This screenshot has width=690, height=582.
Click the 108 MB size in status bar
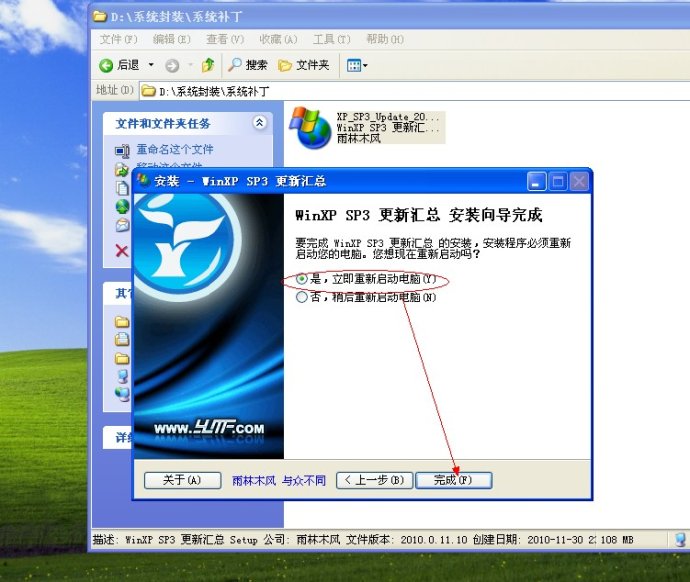coord(617,540)
